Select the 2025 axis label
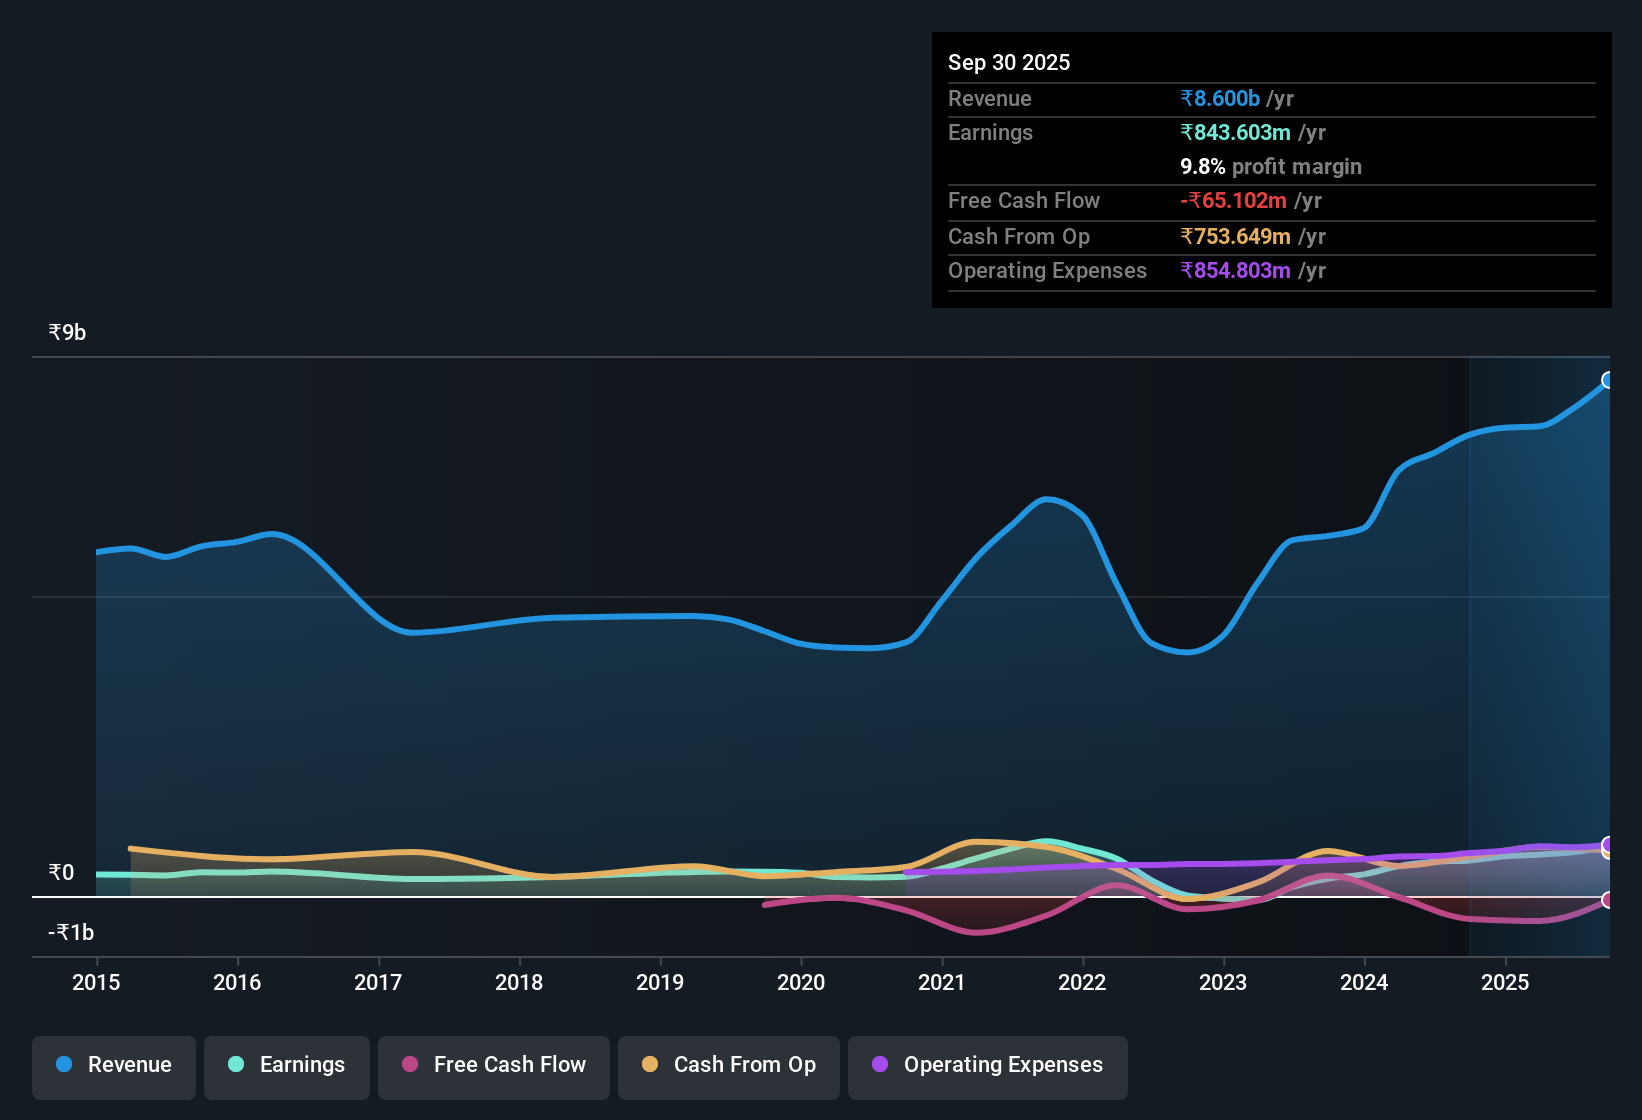Viewport: 1642px width, 1120px height. click(1506, 983)
